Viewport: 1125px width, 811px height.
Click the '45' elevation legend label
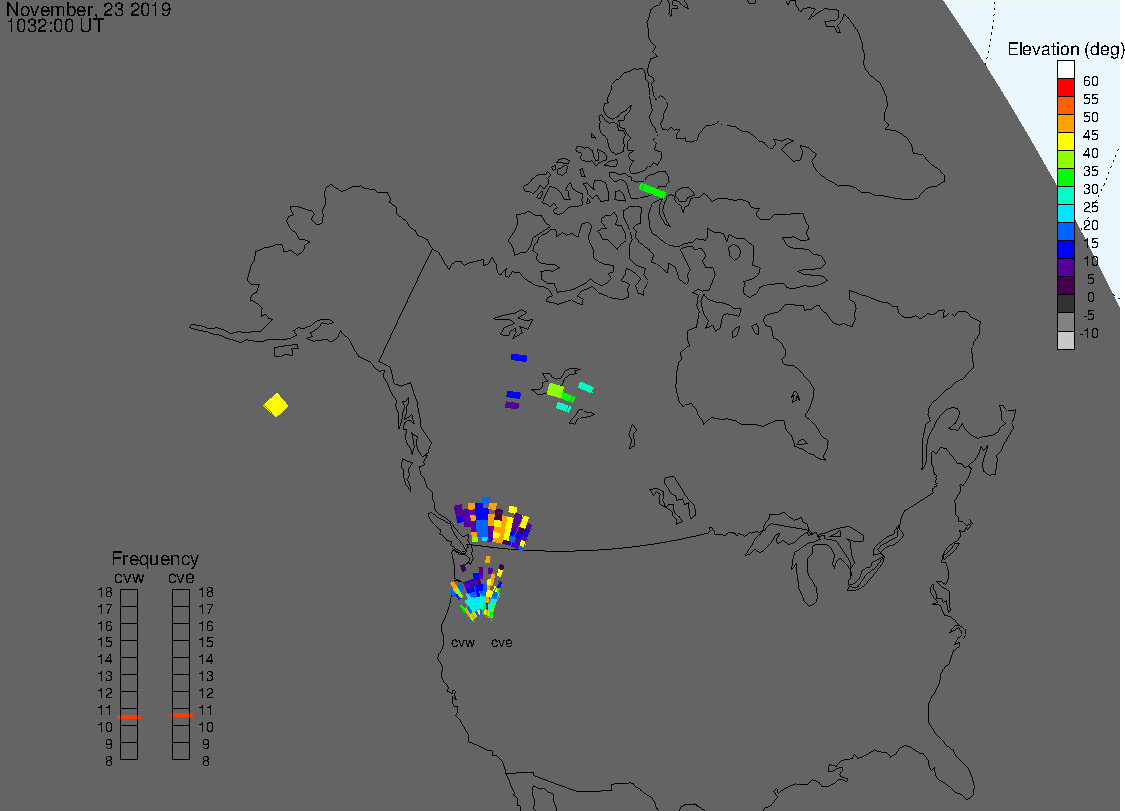[x=1091, y=135]
